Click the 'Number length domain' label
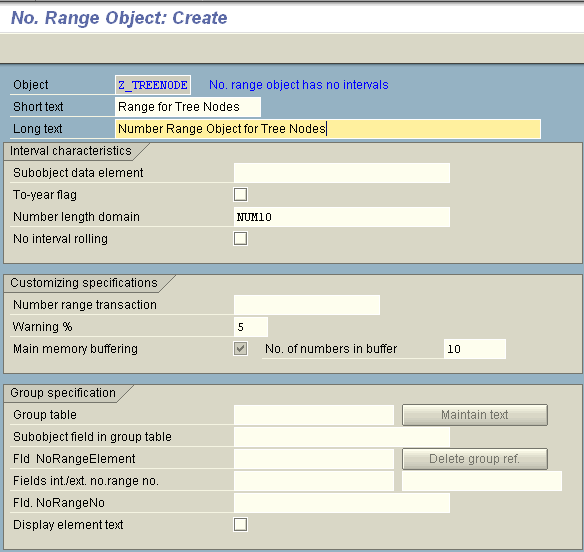This screenshot has height=552, width=584. [76, 217]
